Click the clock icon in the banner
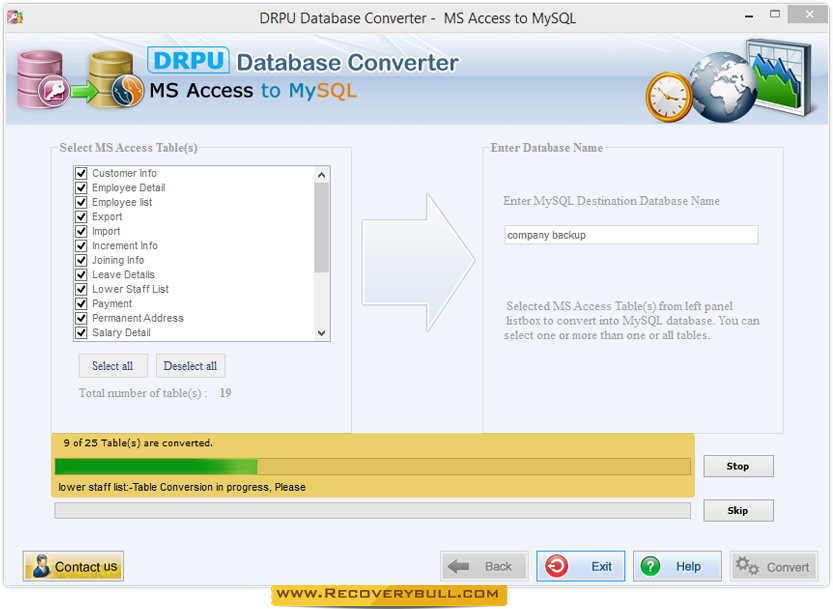This screenshot has height=609, width=833. click(x=669, y=97)
